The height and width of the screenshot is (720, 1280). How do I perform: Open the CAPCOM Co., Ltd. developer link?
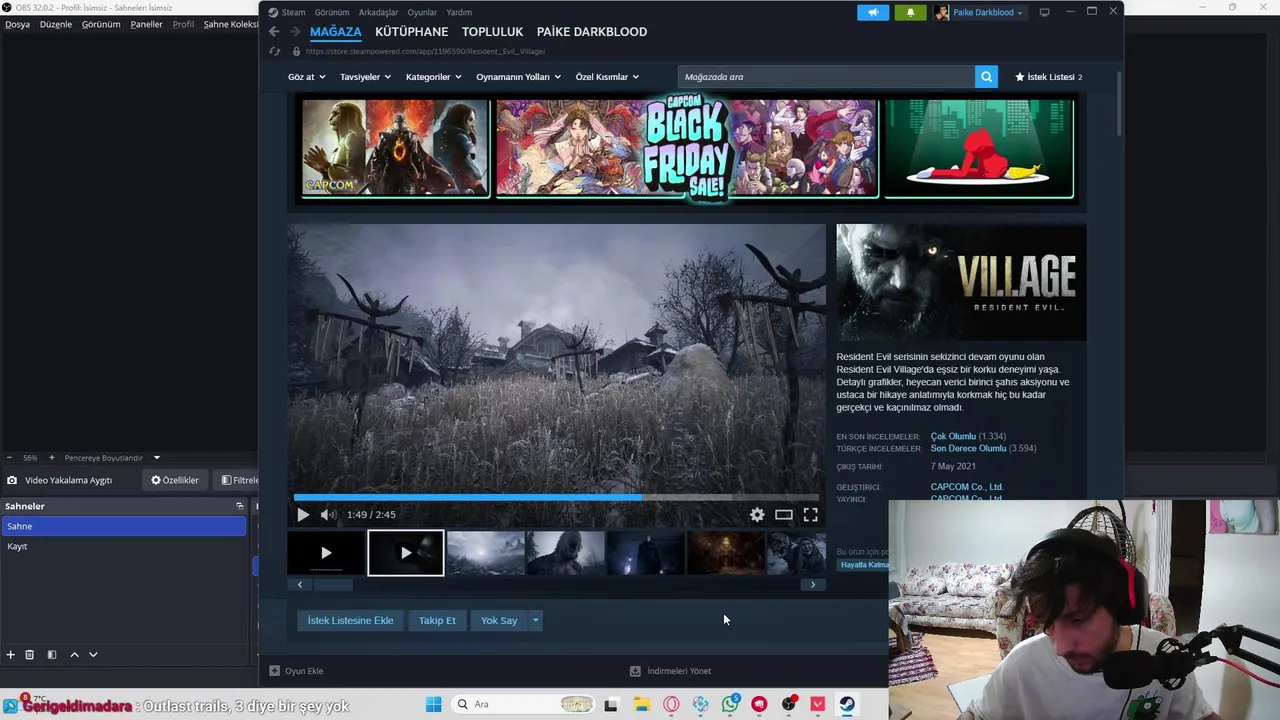coord(967,487)
